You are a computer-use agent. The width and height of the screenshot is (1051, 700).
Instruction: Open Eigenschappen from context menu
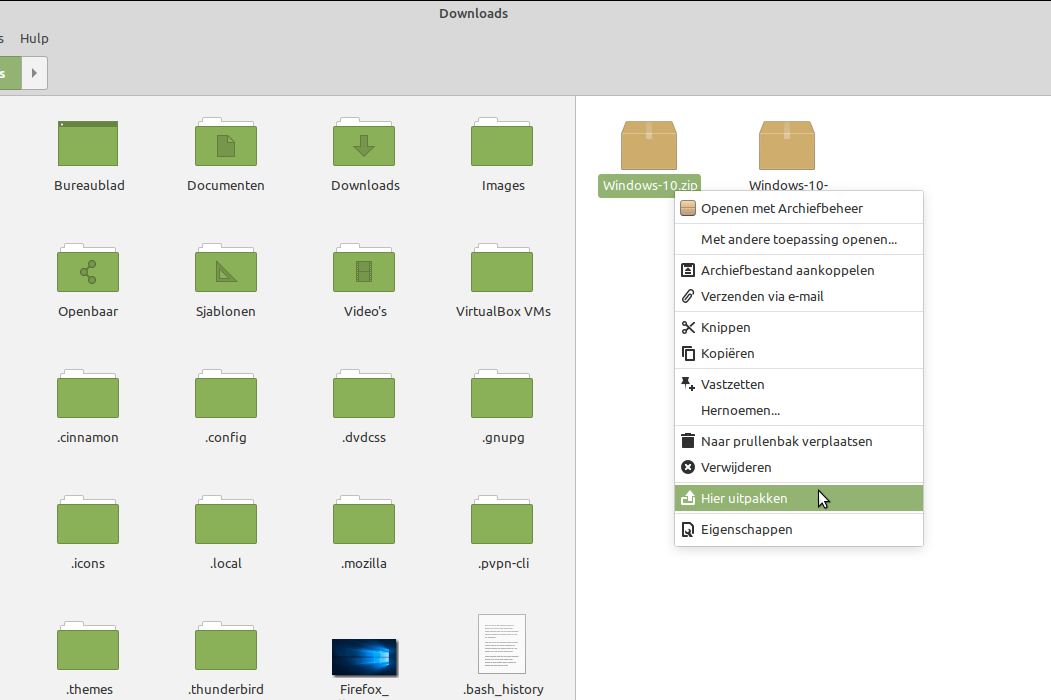click(746, 529)
